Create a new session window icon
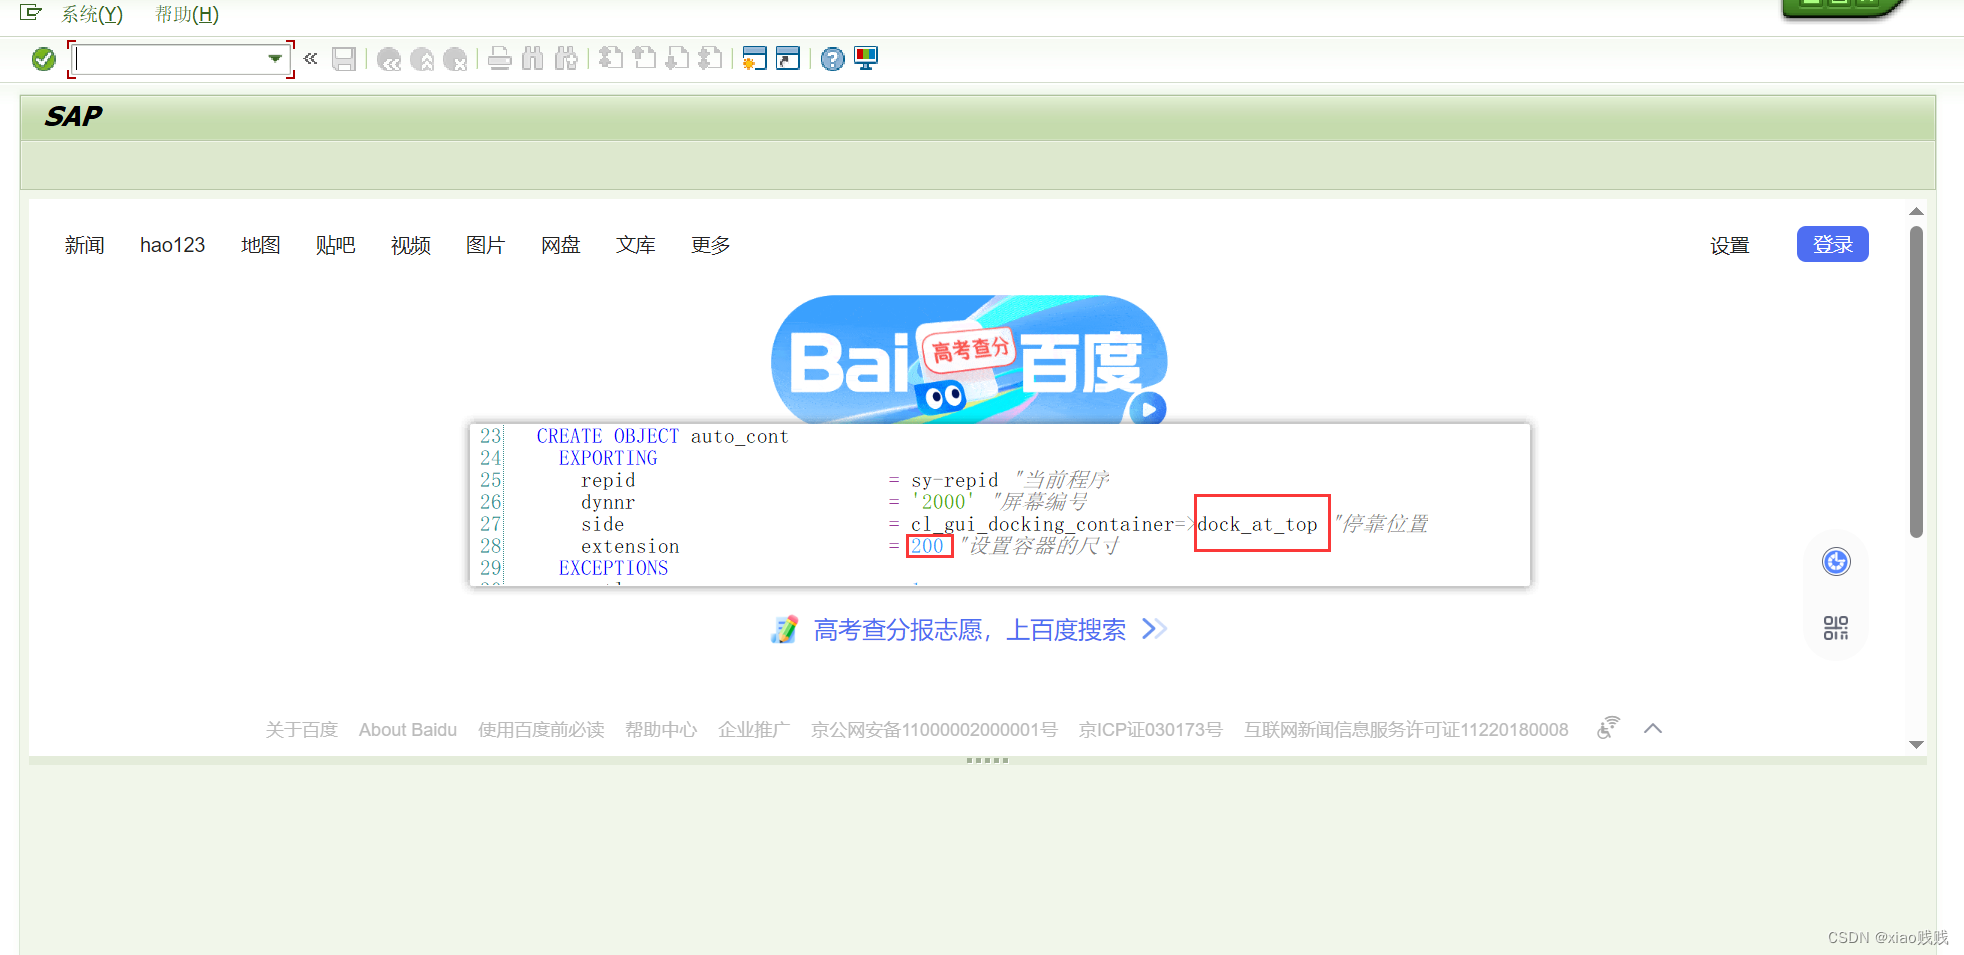 (755, 59)
